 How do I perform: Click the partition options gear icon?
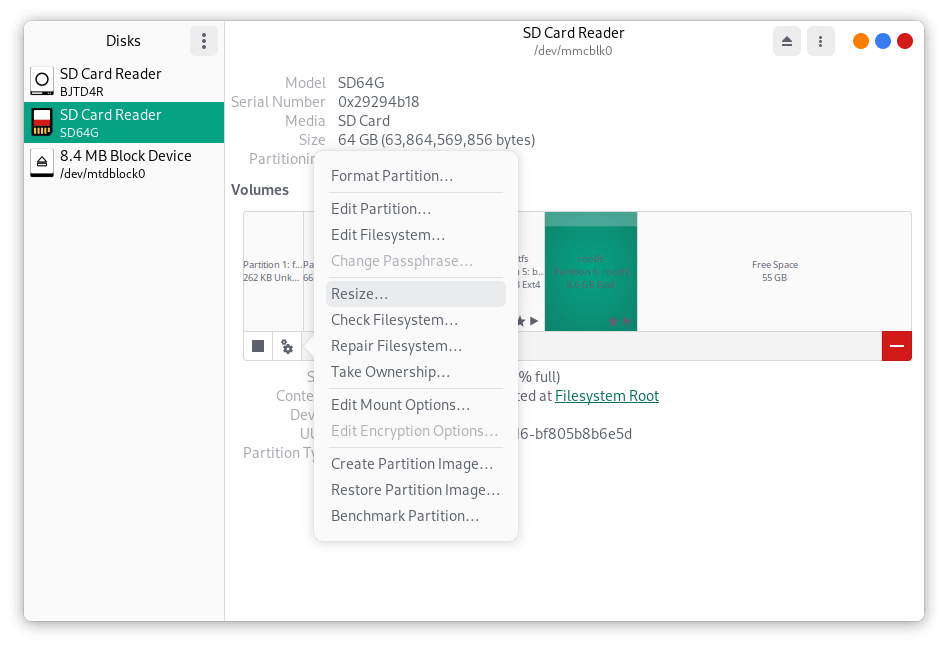click(x=287, y=346)
